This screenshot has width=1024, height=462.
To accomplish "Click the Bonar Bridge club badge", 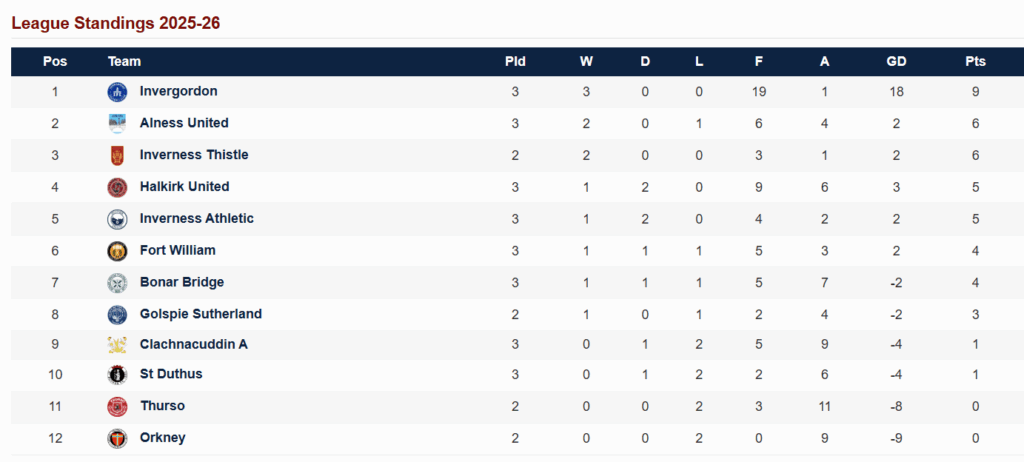I will (118, 283).
